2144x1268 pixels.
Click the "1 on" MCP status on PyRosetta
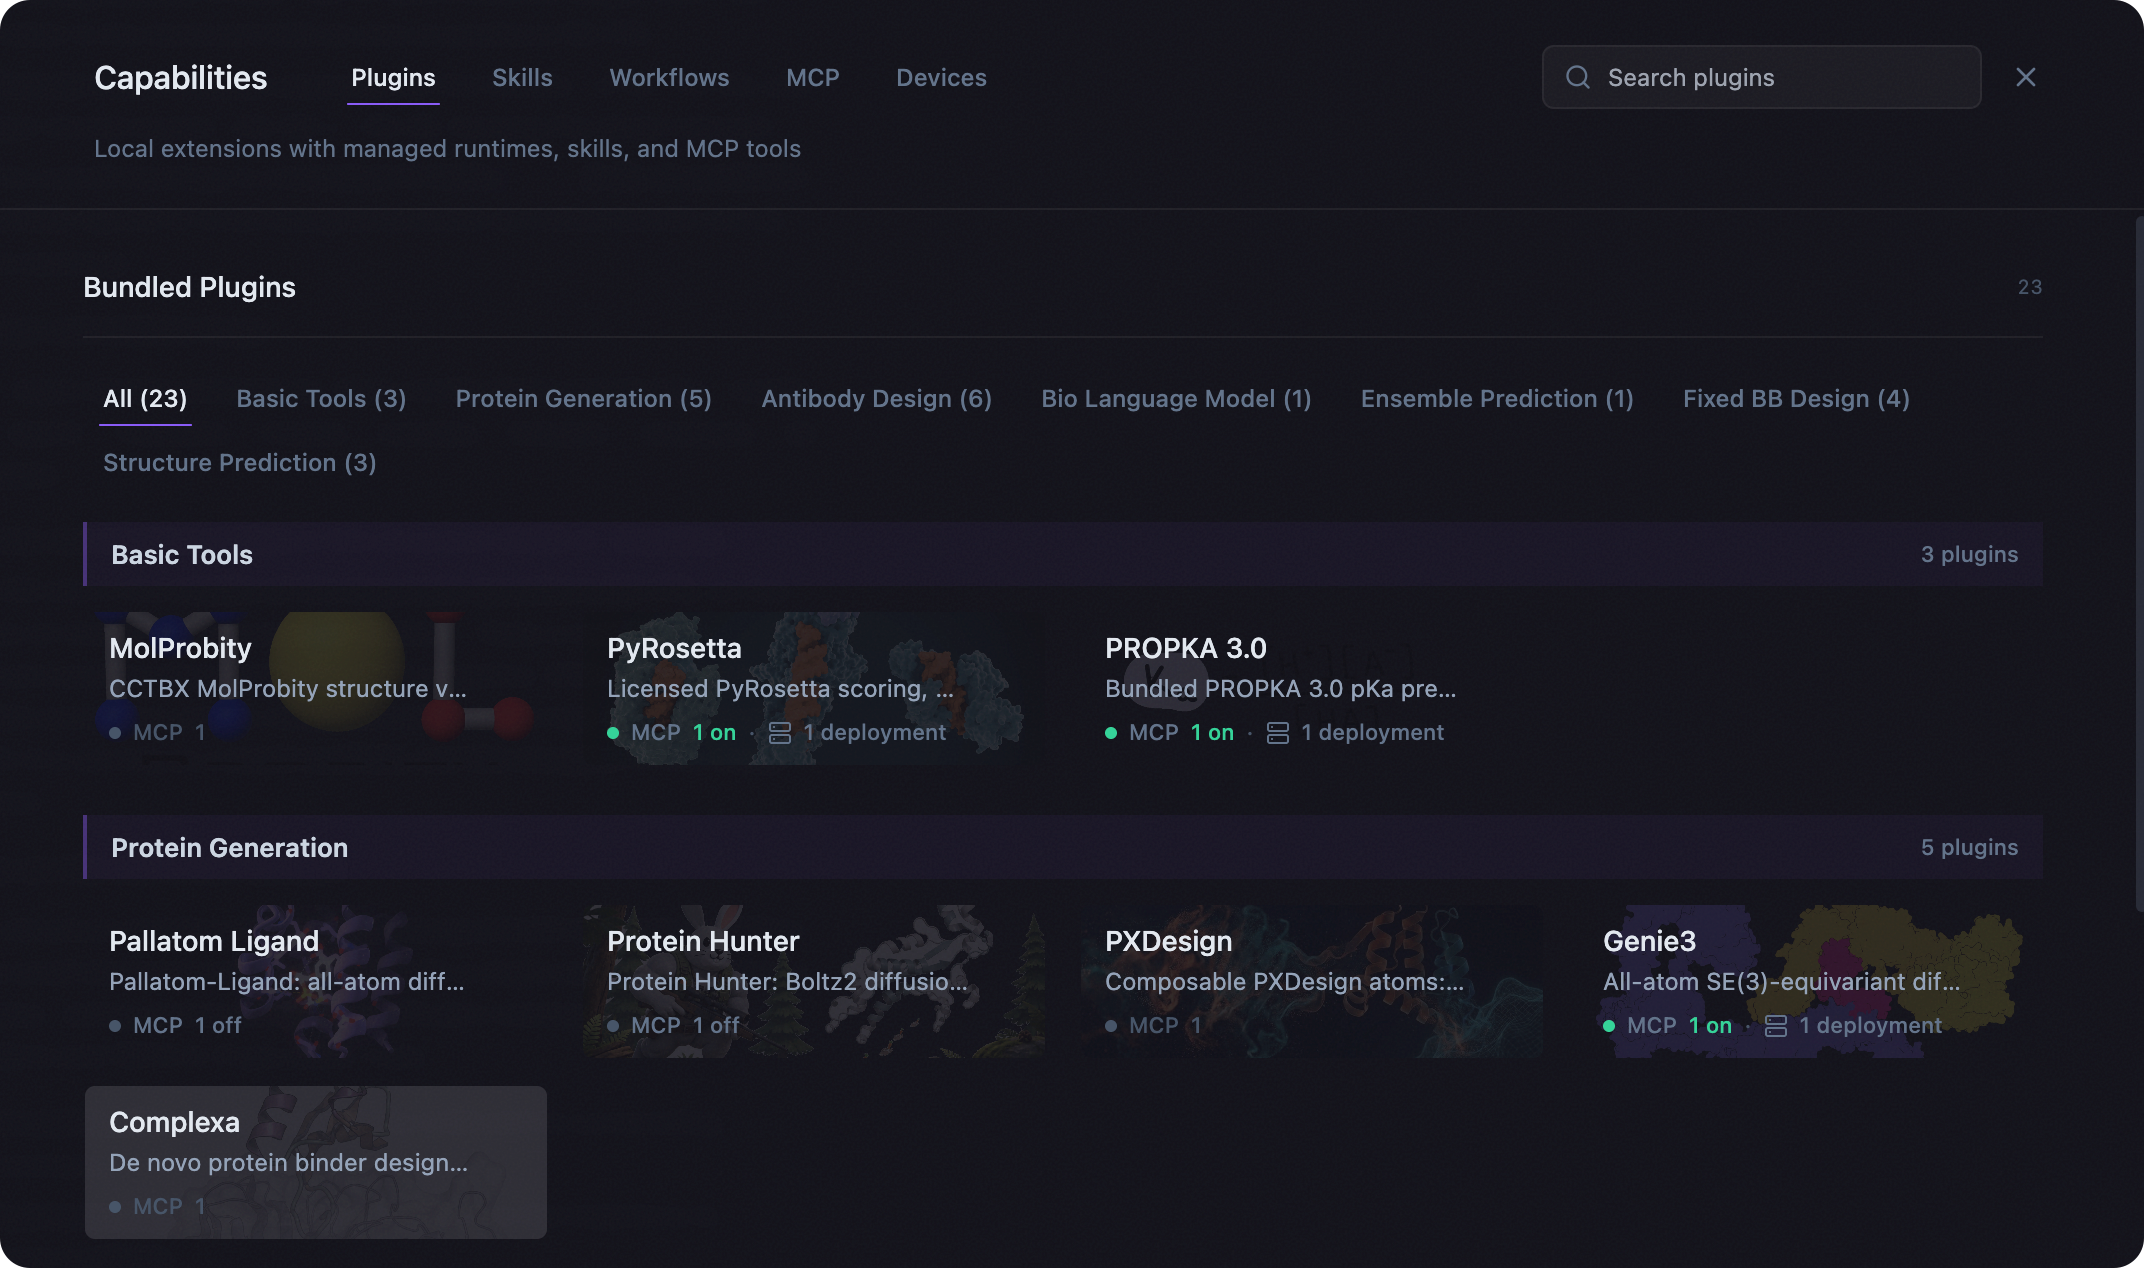(x=714, y=733)
